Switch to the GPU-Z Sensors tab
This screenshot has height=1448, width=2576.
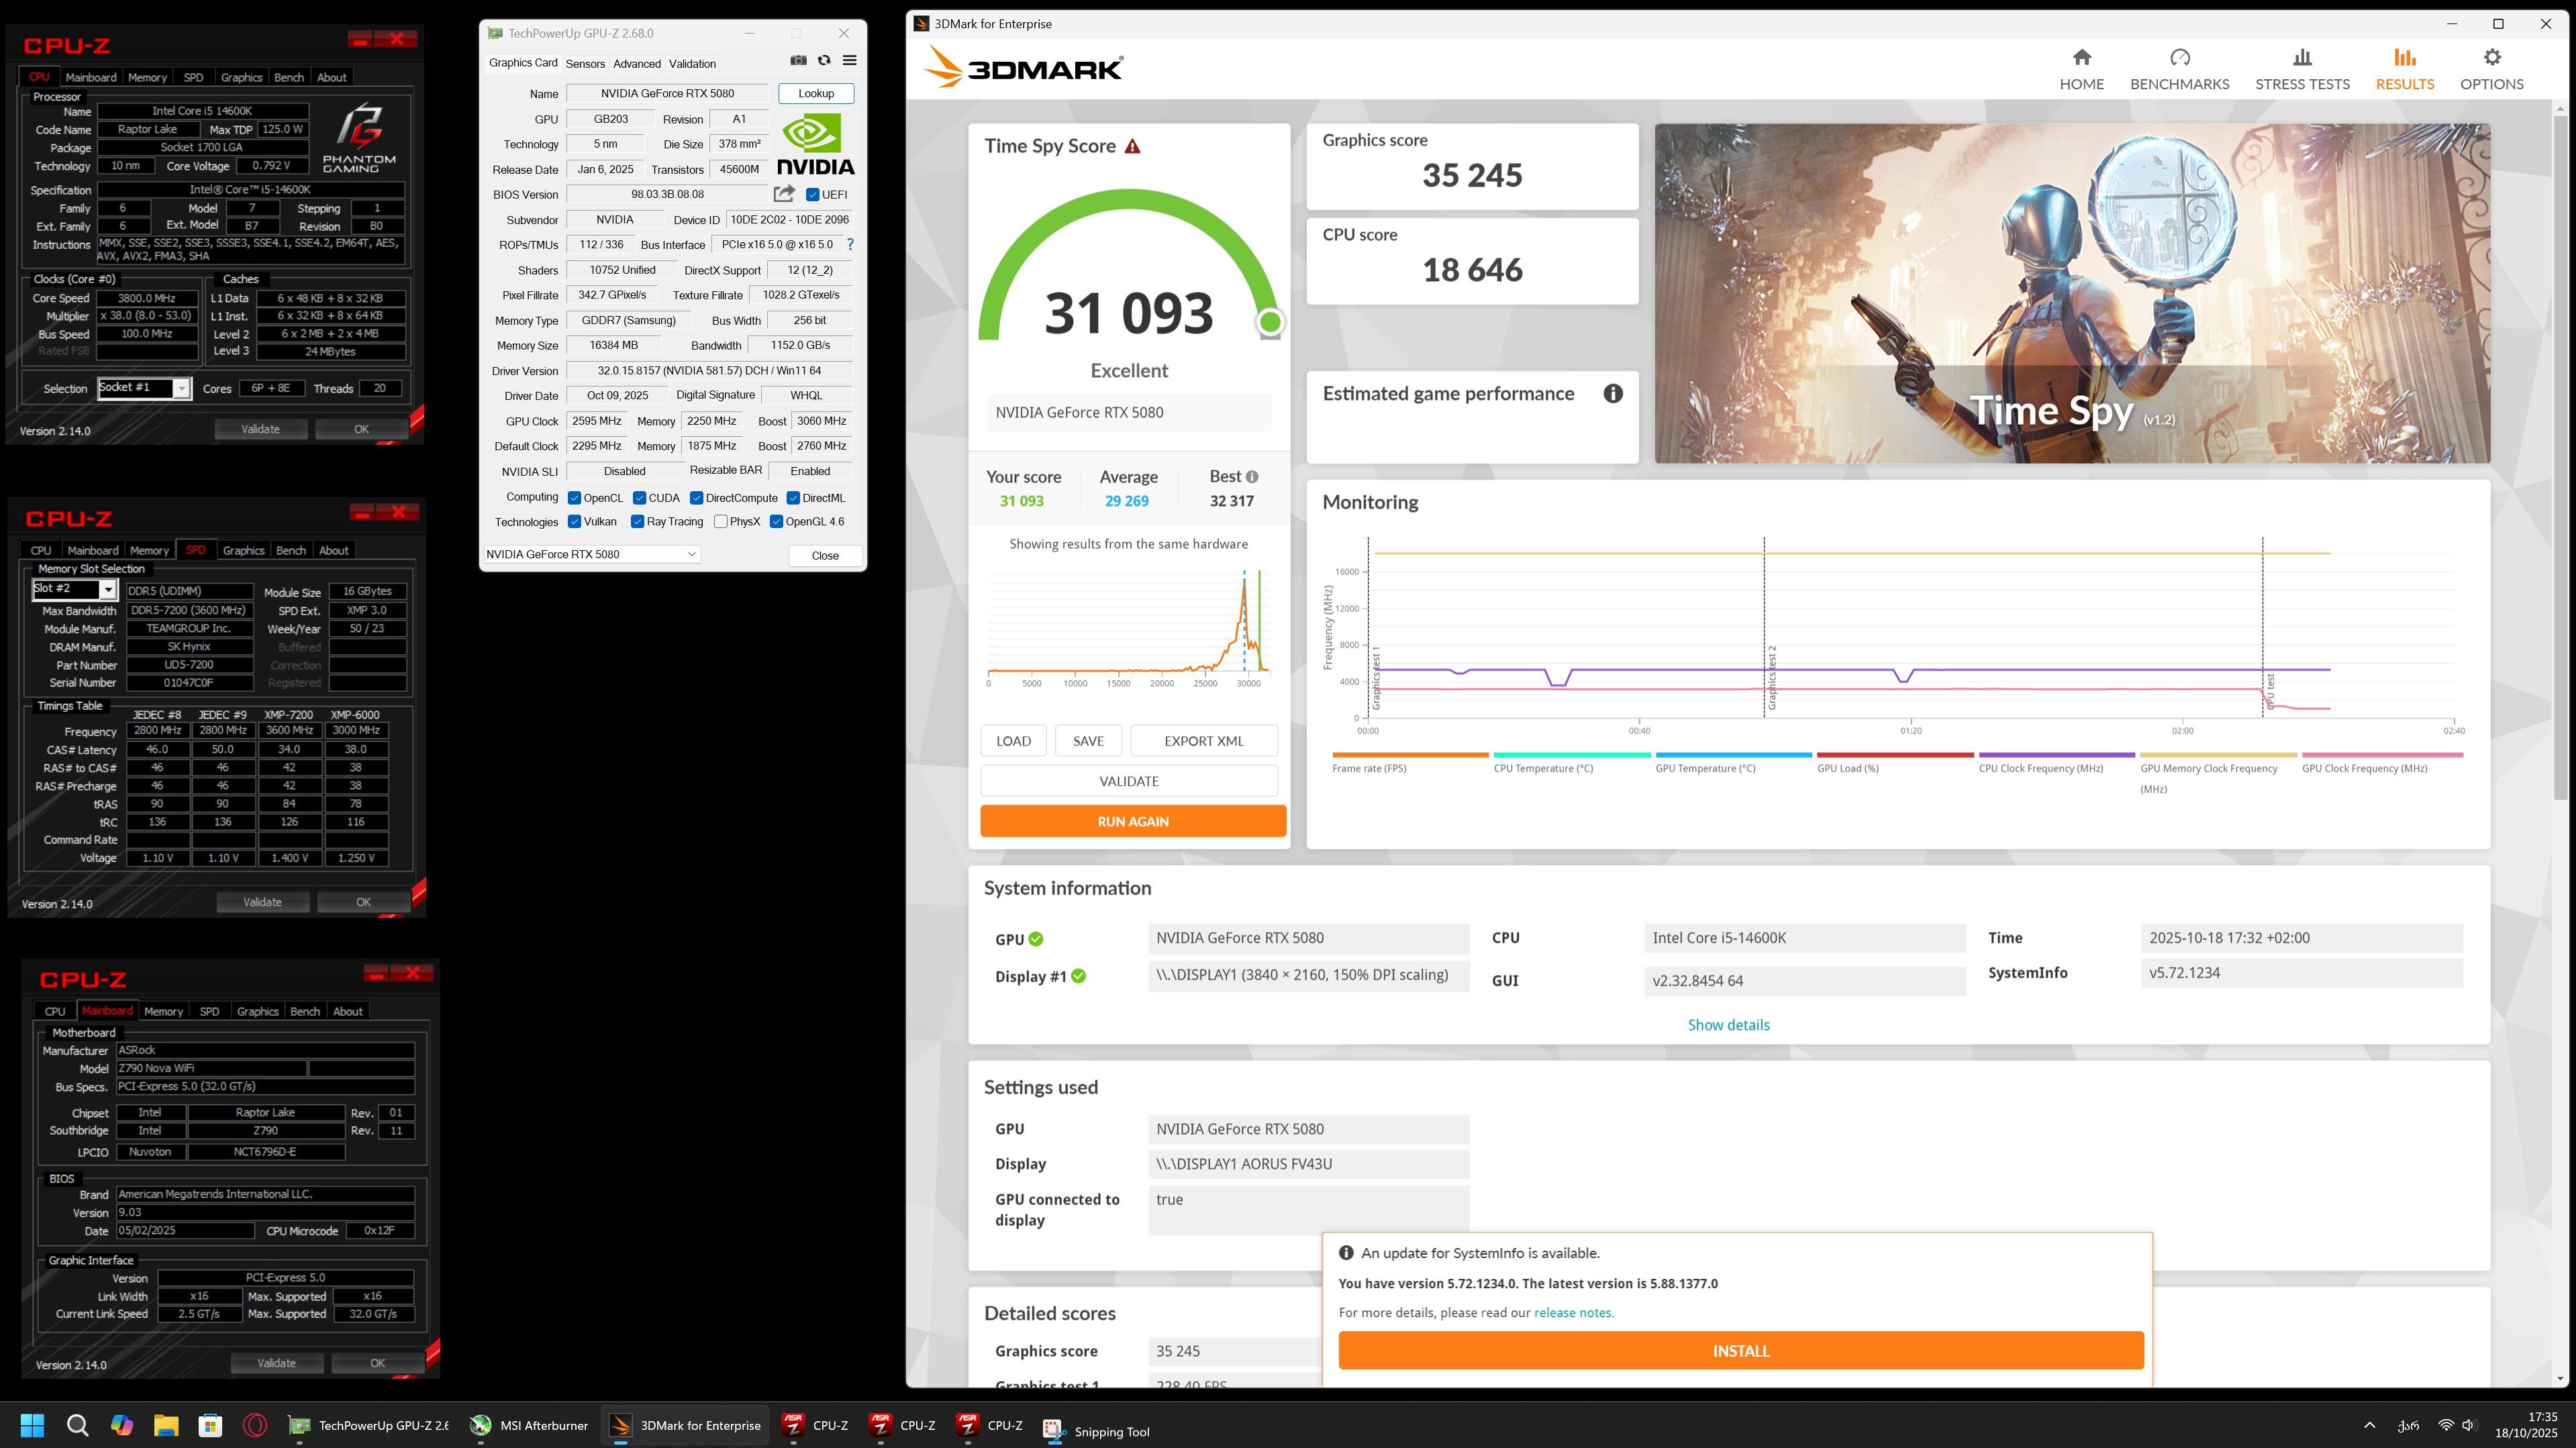click(x=585, y=64)
